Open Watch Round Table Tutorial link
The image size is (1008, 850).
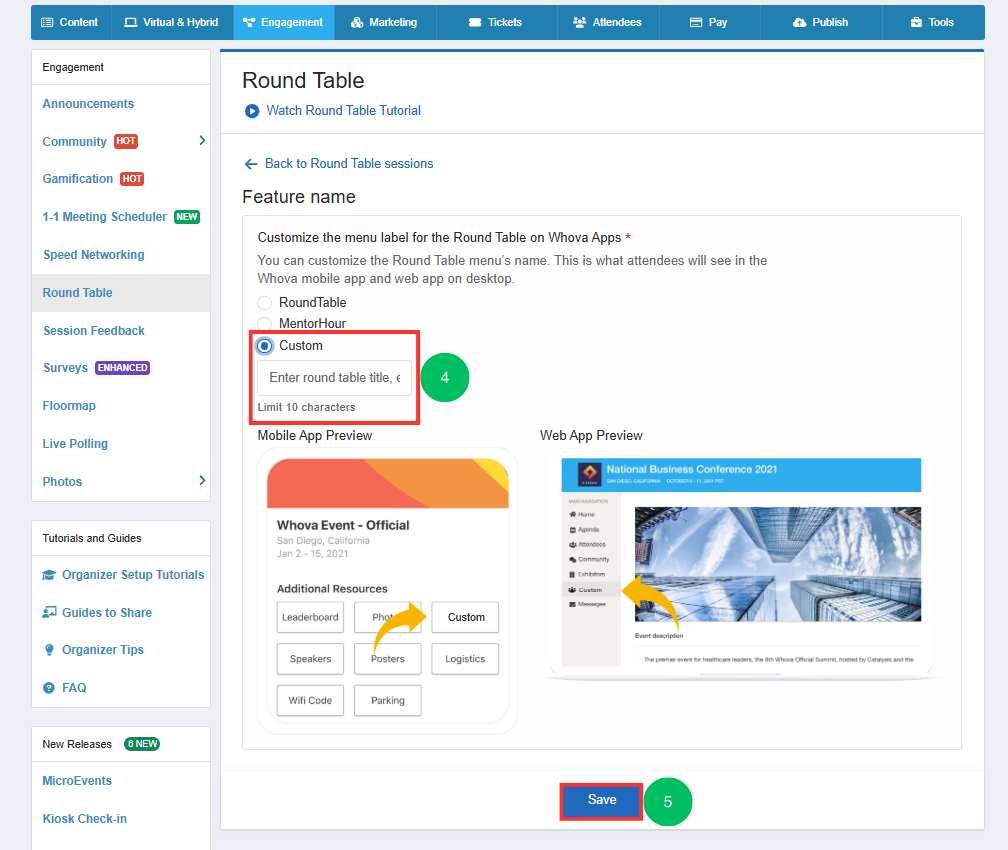click(343, 111)
